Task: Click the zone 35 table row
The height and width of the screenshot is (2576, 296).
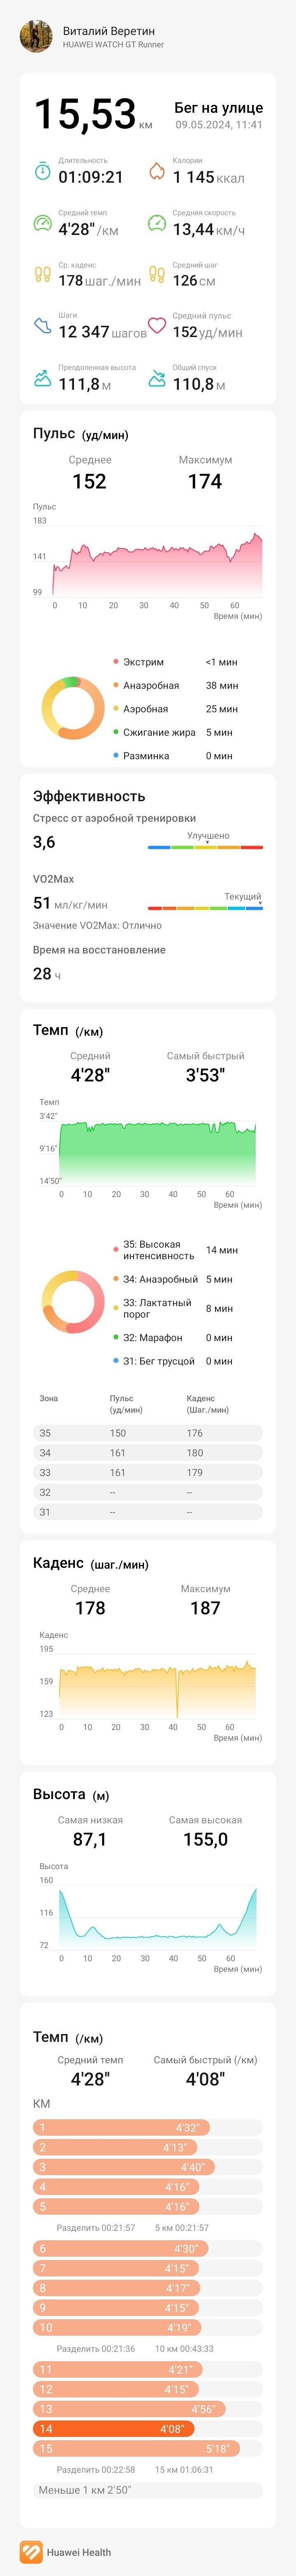Action: coord(148,1433)
